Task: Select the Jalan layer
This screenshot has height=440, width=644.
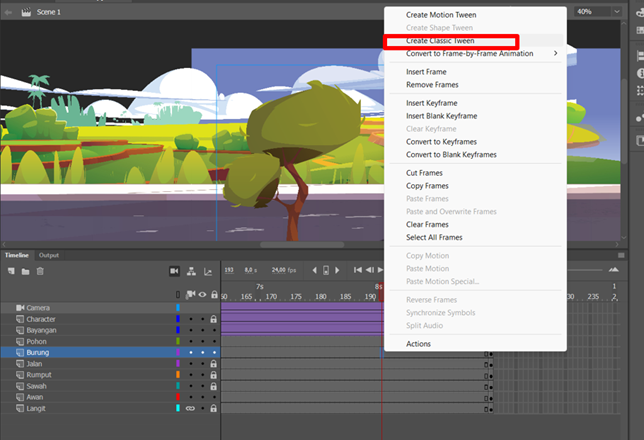Action: click(110, 364)
